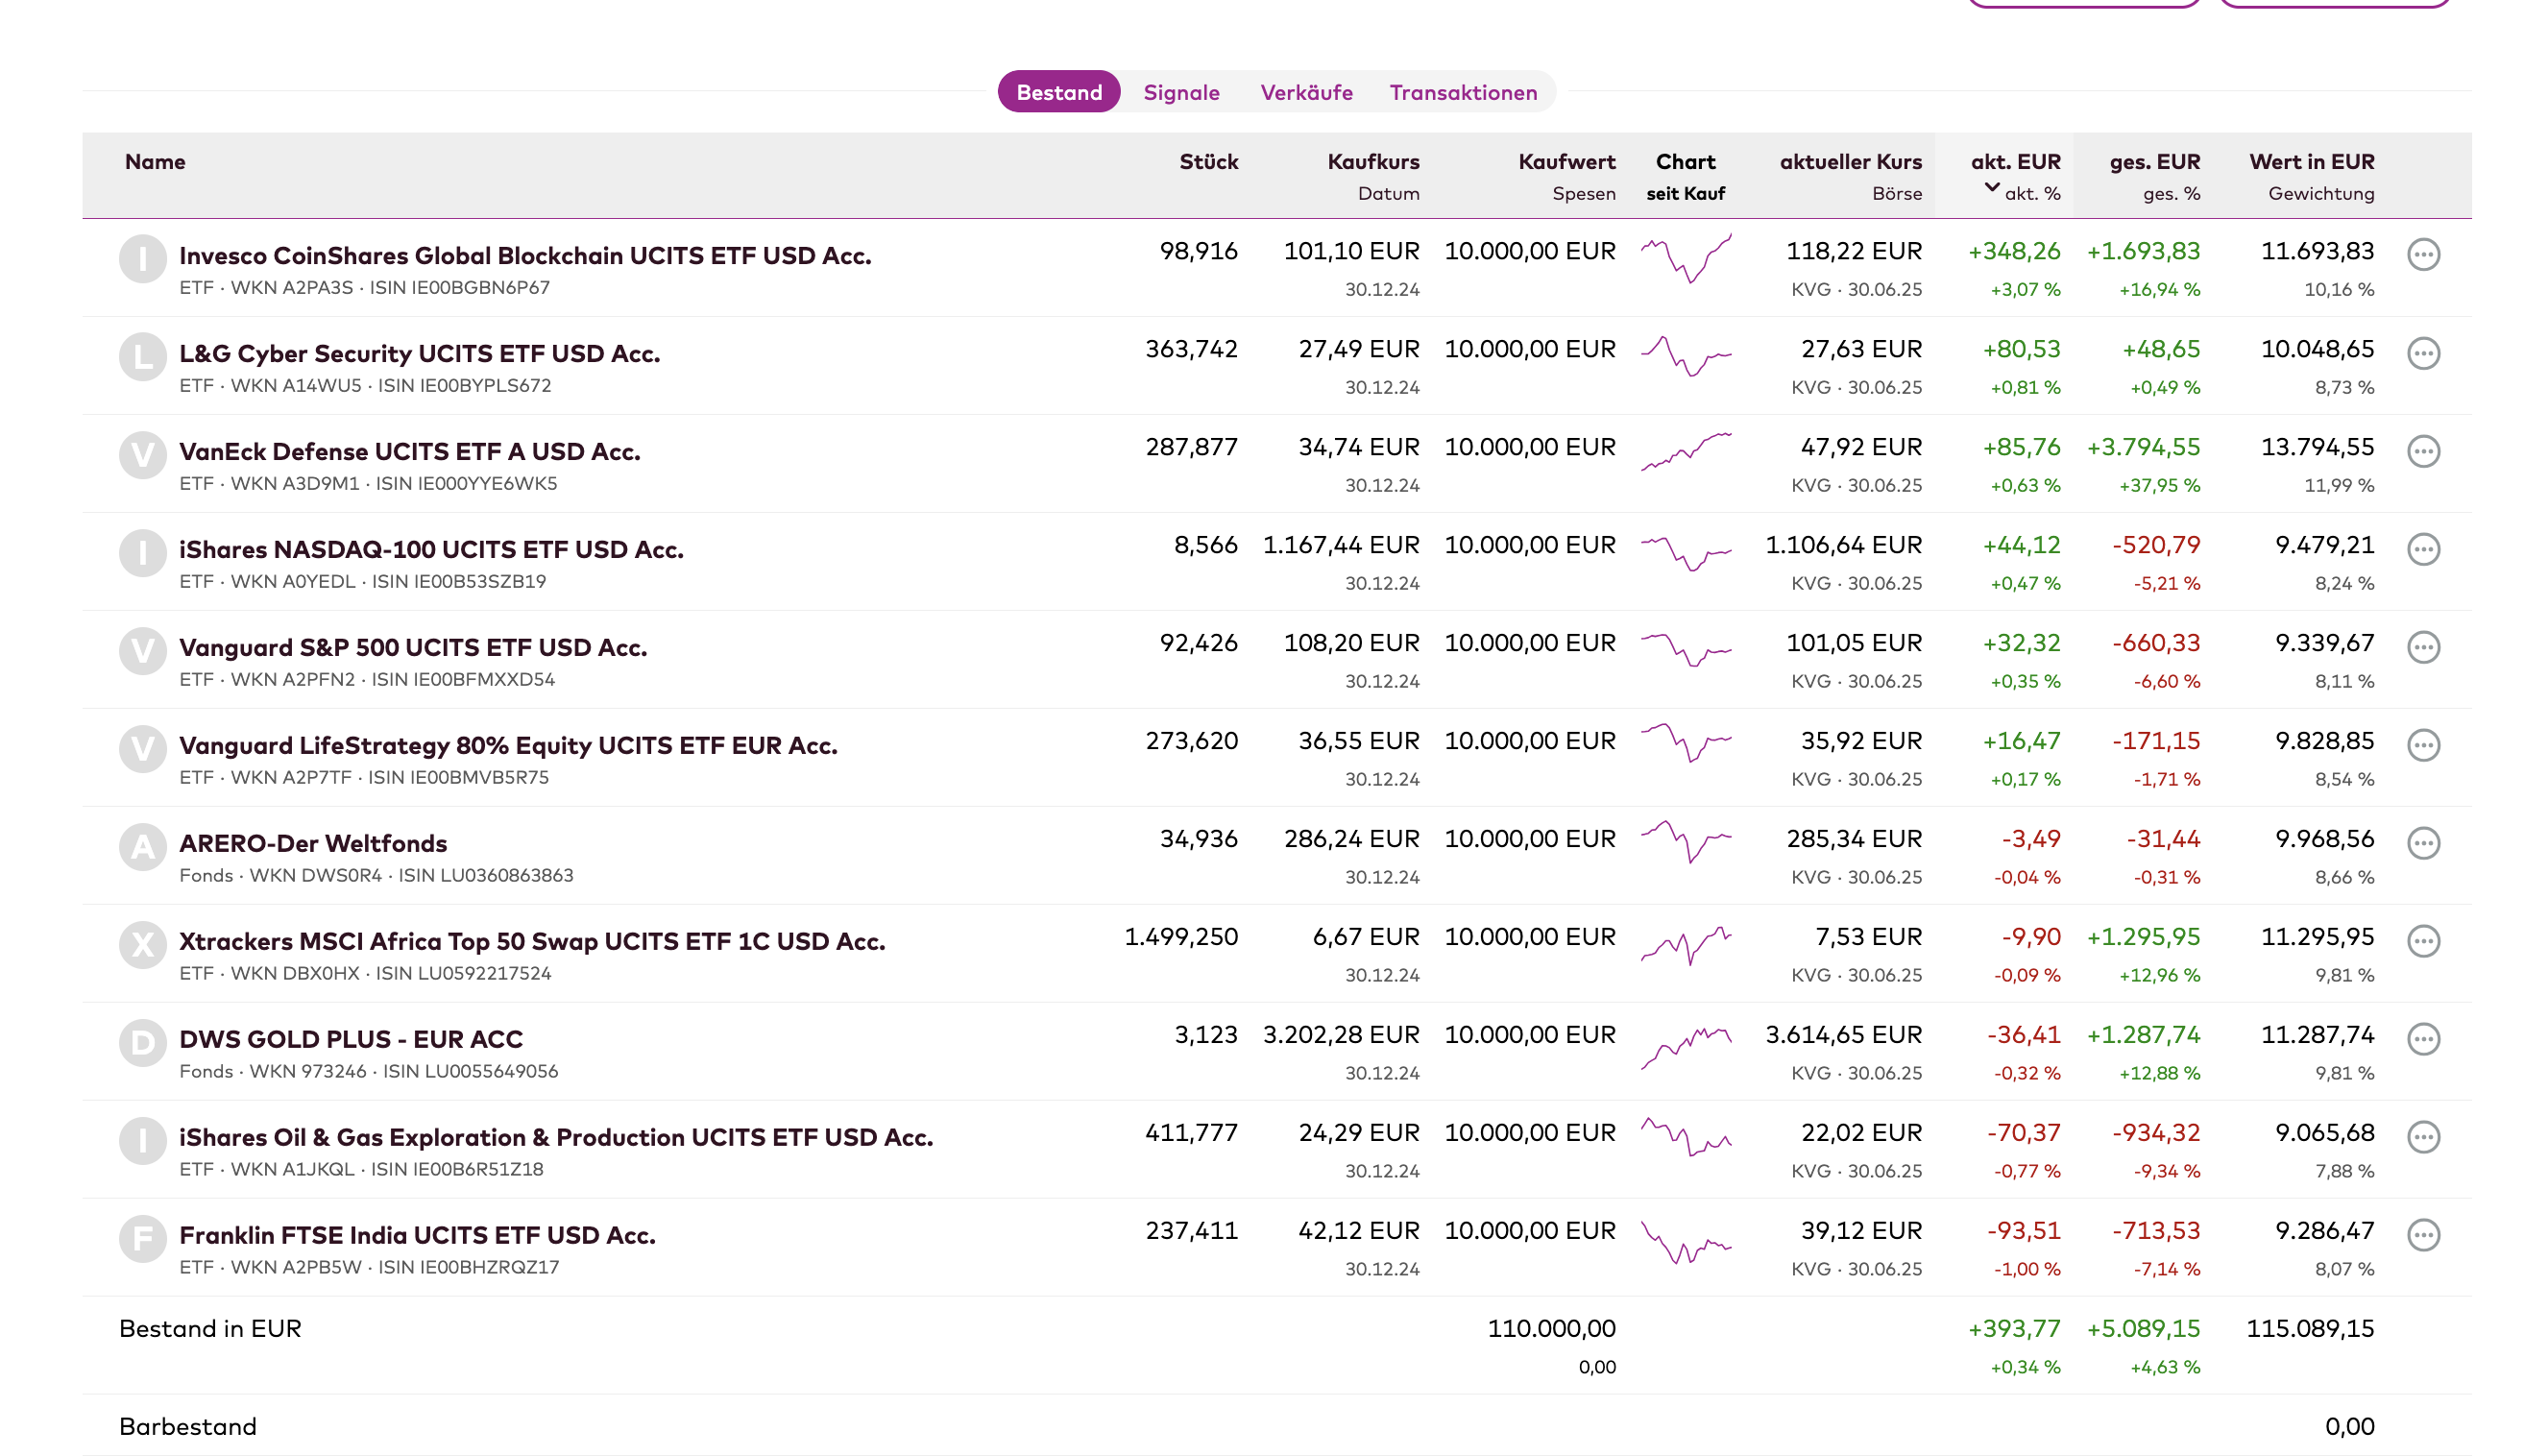Open options menu for ARERO-Der Weltfonds
Image resolution: width=2524 pixels, height=1456 pixels.
pyautogui.click(x=2422, y=843)
